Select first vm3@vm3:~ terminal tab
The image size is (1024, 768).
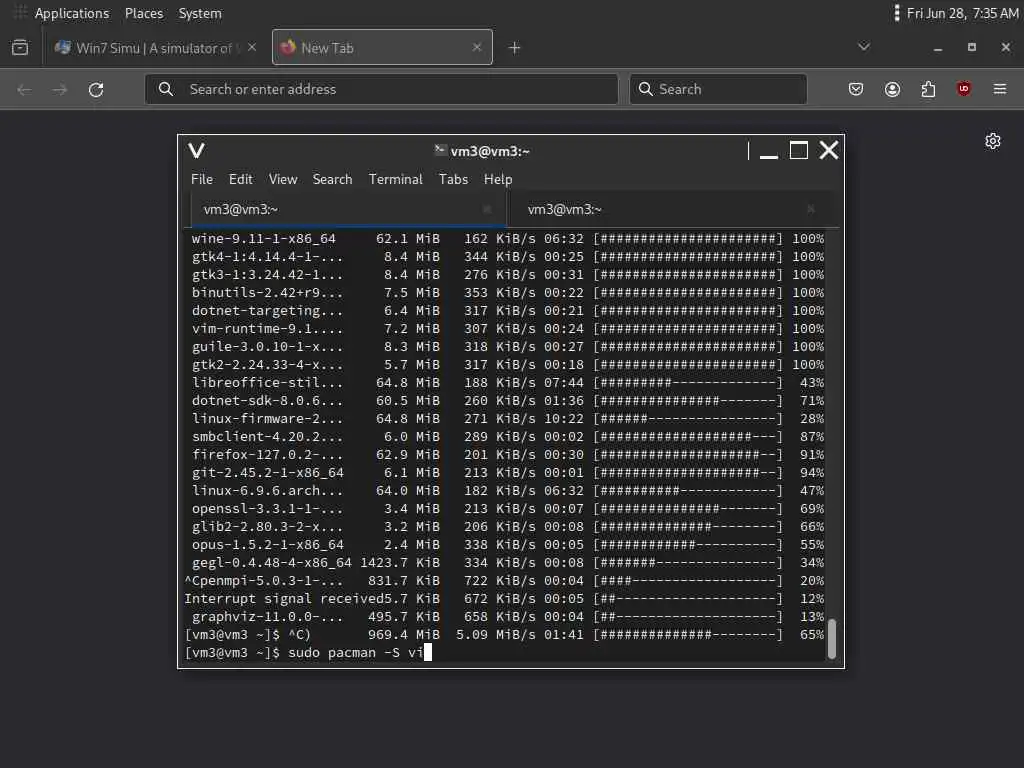pyautogui.click(x=347, y=209)
